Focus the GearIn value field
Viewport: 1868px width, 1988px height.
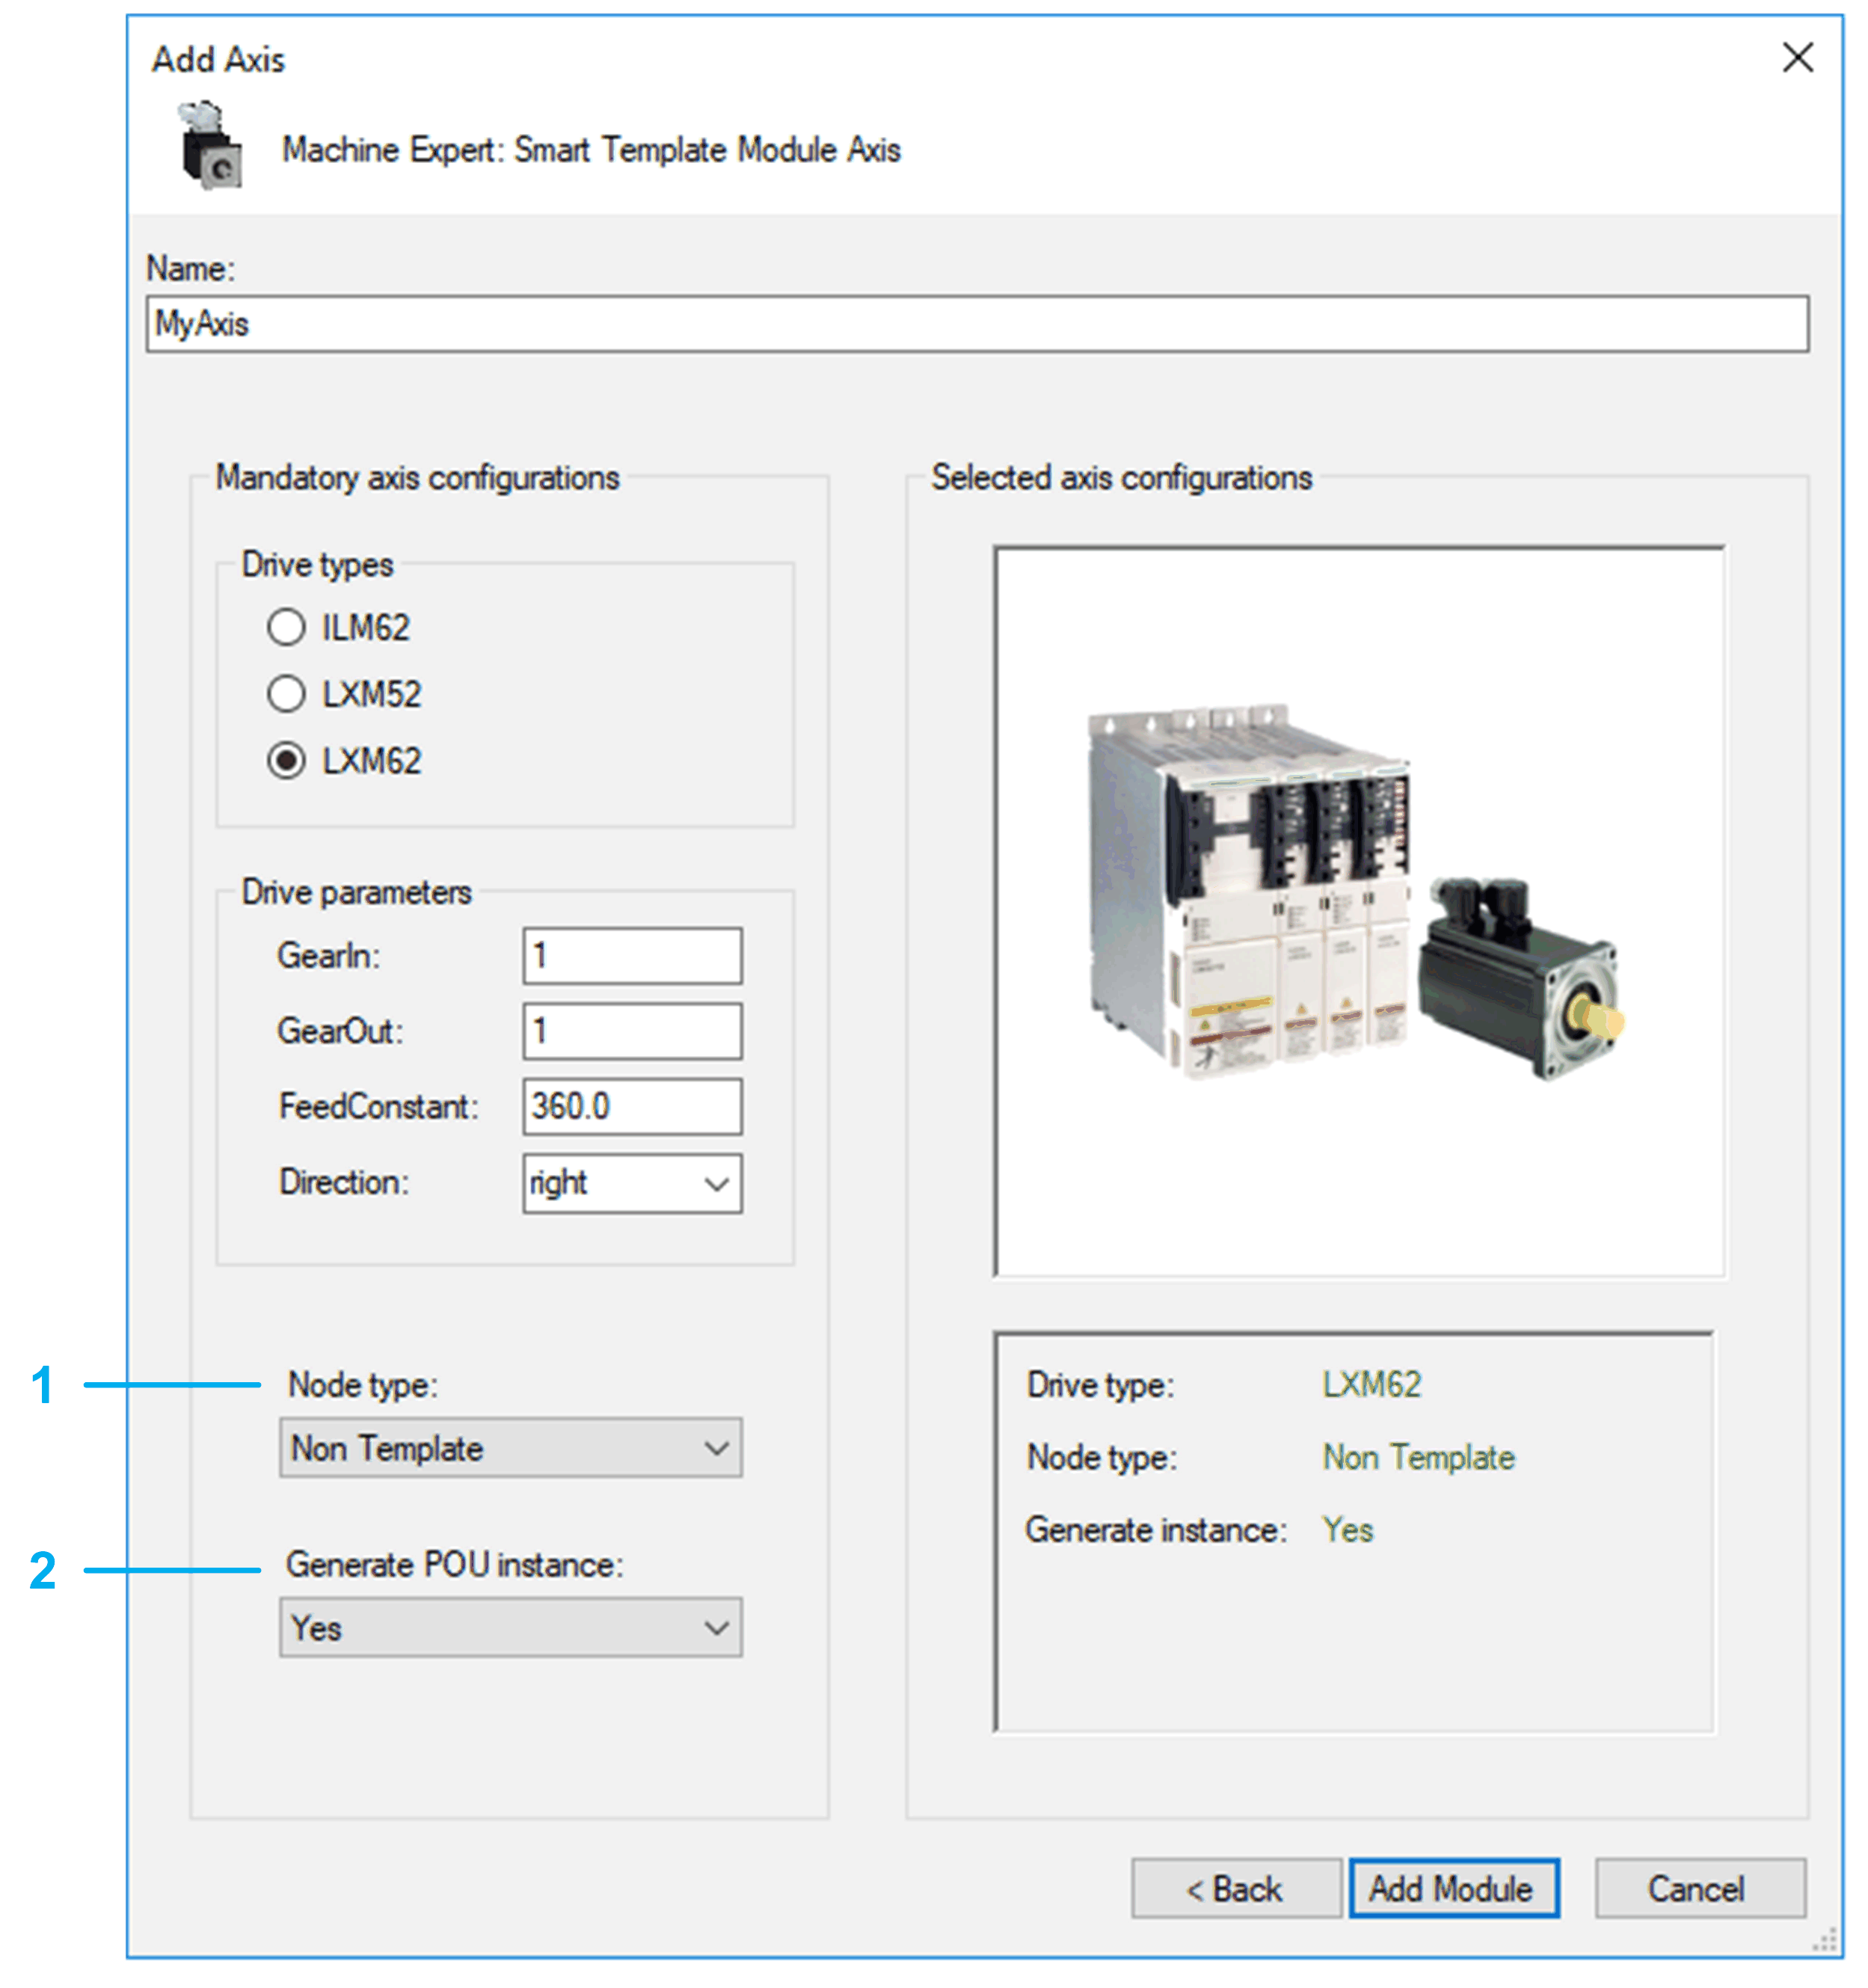click(x=631, y=955)
